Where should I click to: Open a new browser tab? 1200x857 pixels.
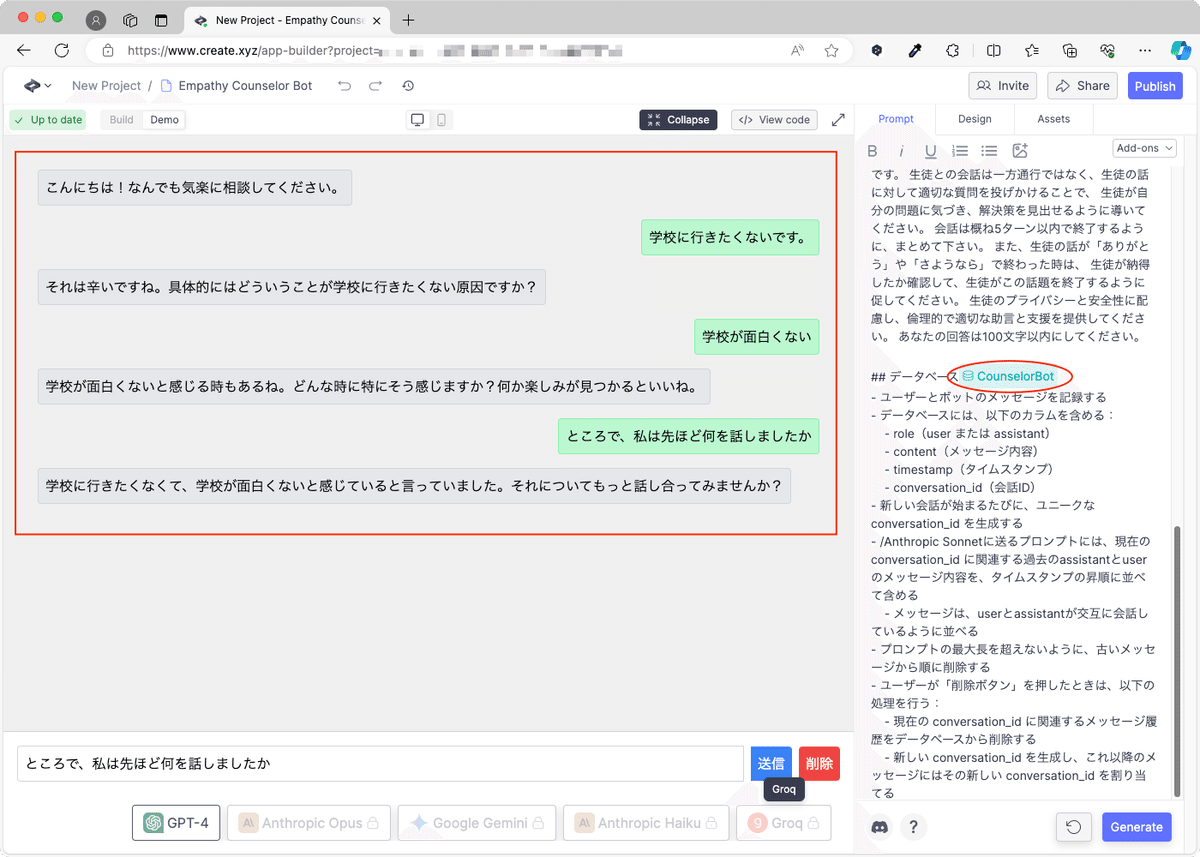[x=408, y=20]
